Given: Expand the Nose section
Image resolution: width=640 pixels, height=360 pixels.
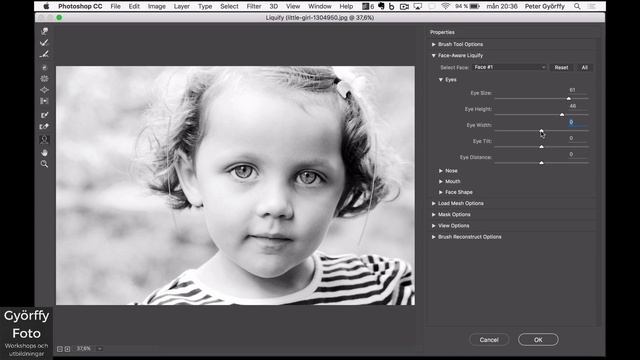Looking at the screenshot, I should tap(441, 171).
